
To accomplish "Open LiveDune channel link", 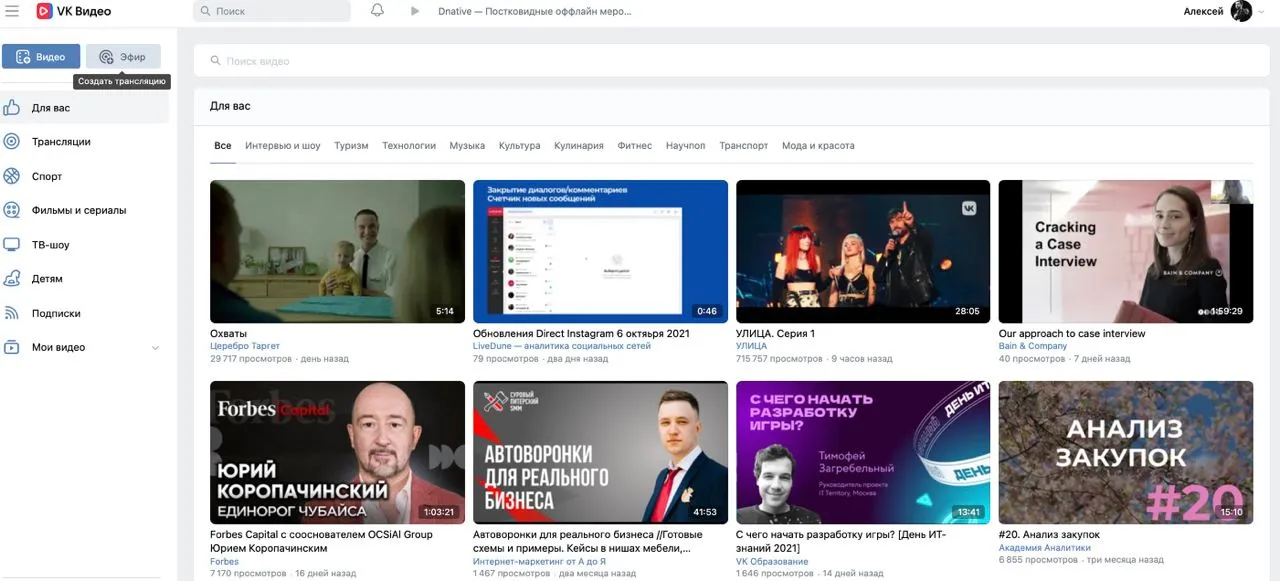I will click(x=562, y=346).
